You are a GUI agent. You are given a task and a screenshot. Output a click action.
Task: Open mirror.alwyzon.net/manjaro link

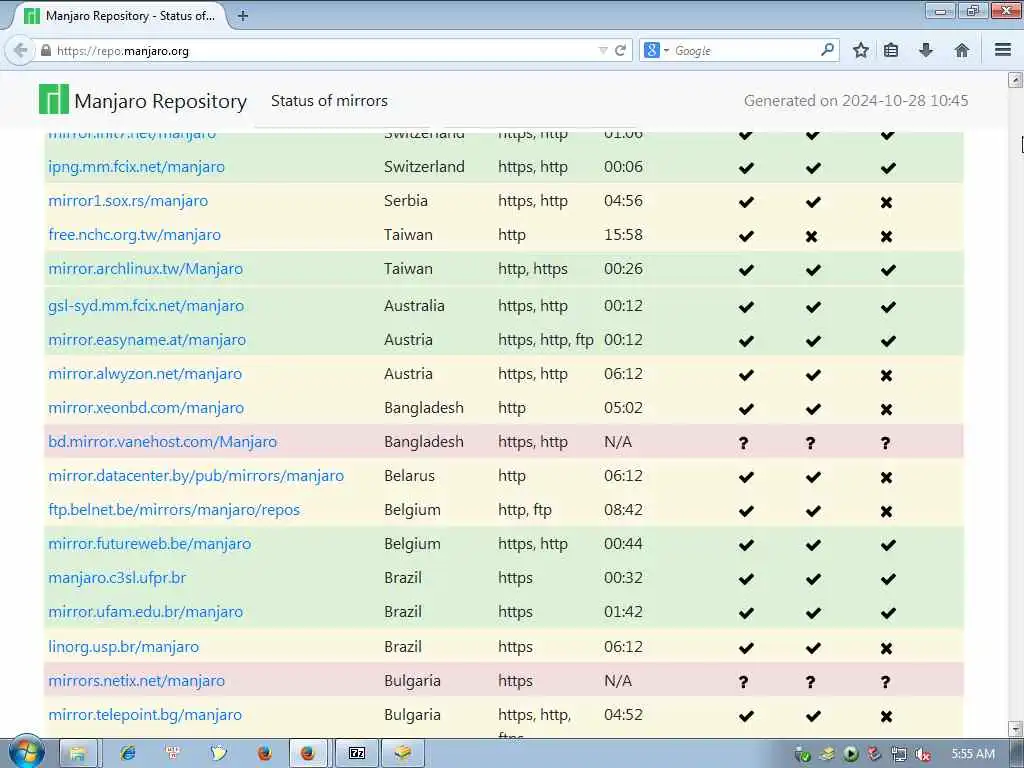145,374
